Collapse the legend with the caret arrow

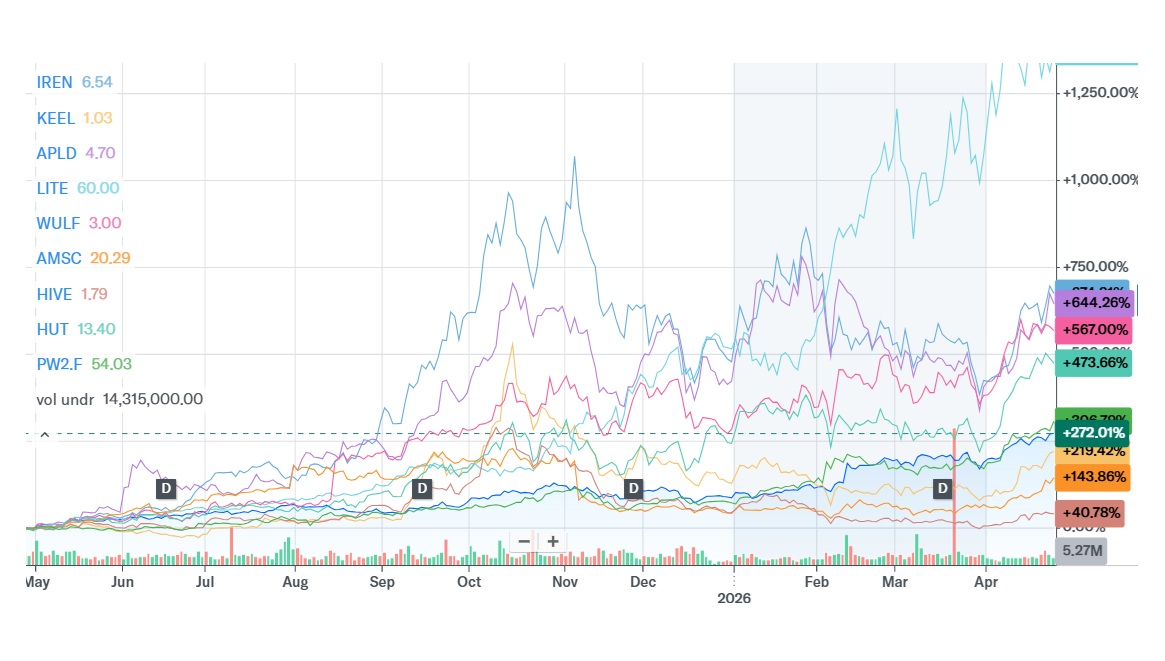click(x=45, y=434)
